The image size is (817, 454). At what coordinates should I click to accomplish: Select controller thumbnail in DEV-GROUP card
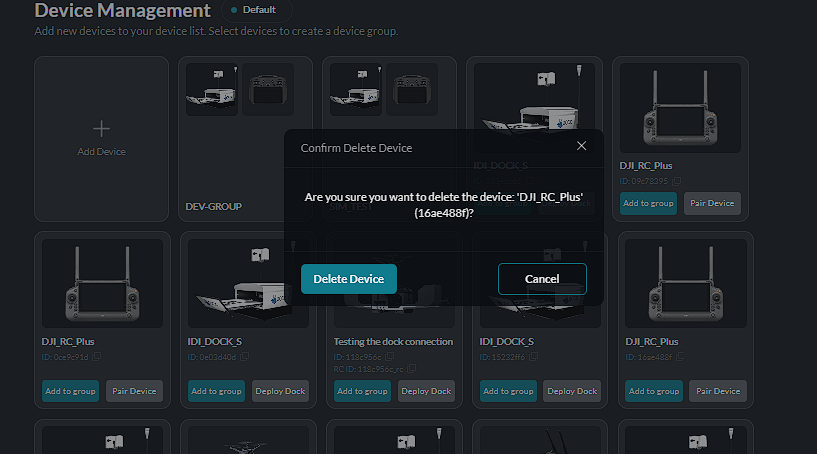(x=268, y=89)
